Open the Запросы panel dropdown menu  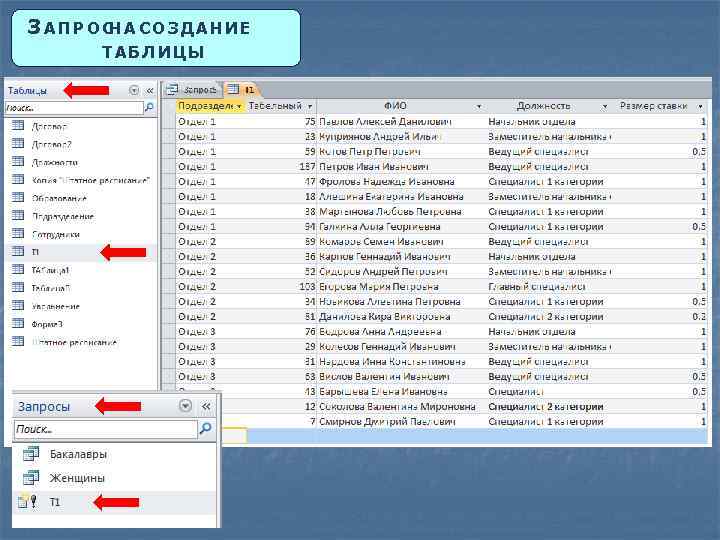186,406
